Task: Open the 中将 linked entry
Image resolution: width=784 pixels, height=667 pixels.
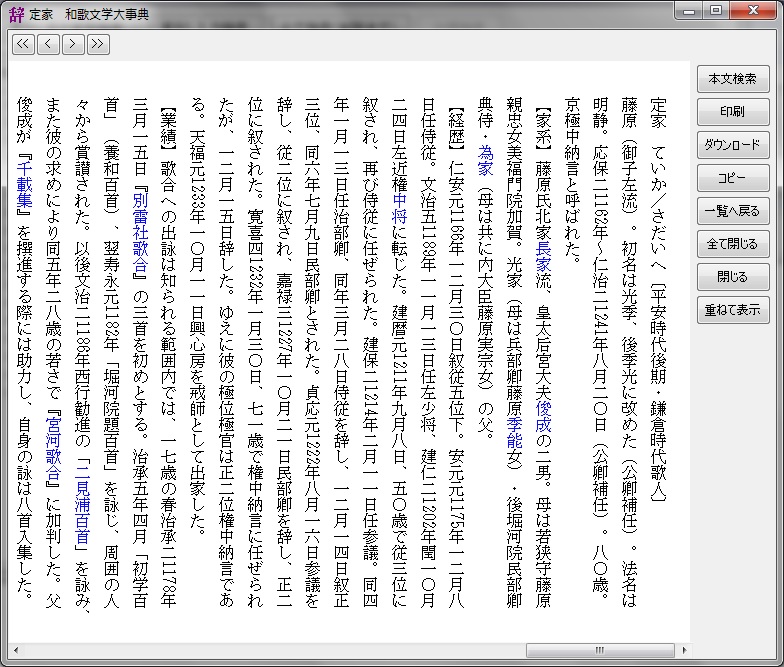Action: (x=398, y=208)
